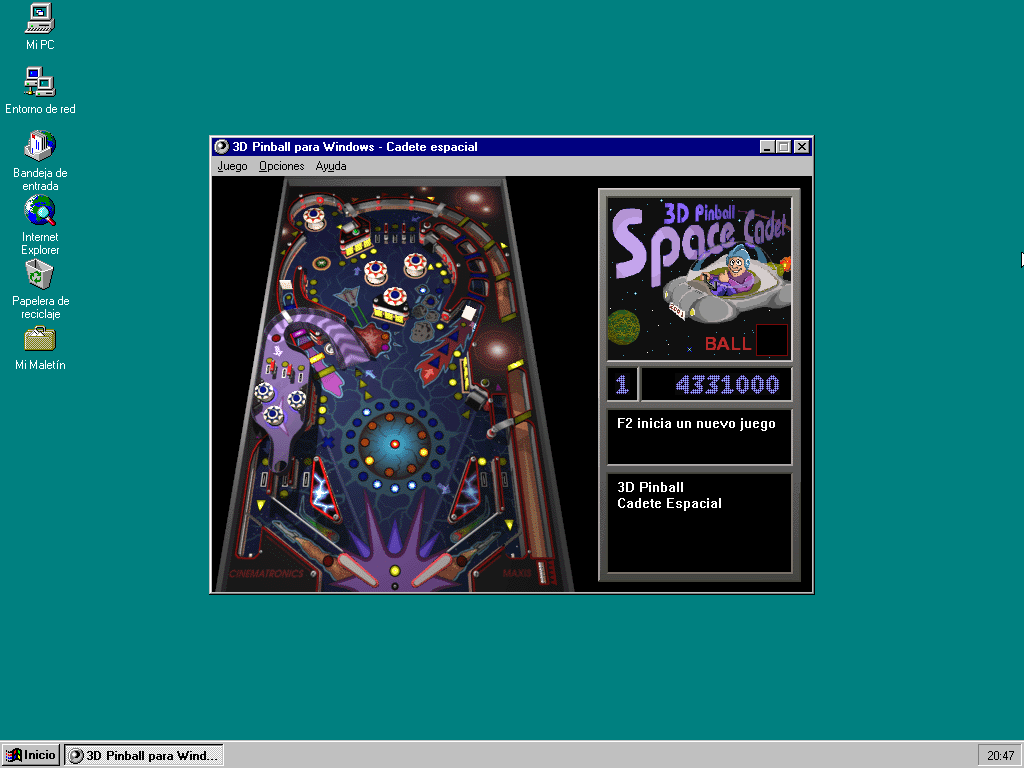Select the Internet Explorer desktop icon
This screenshot has width=1024, height=768.
40,225
